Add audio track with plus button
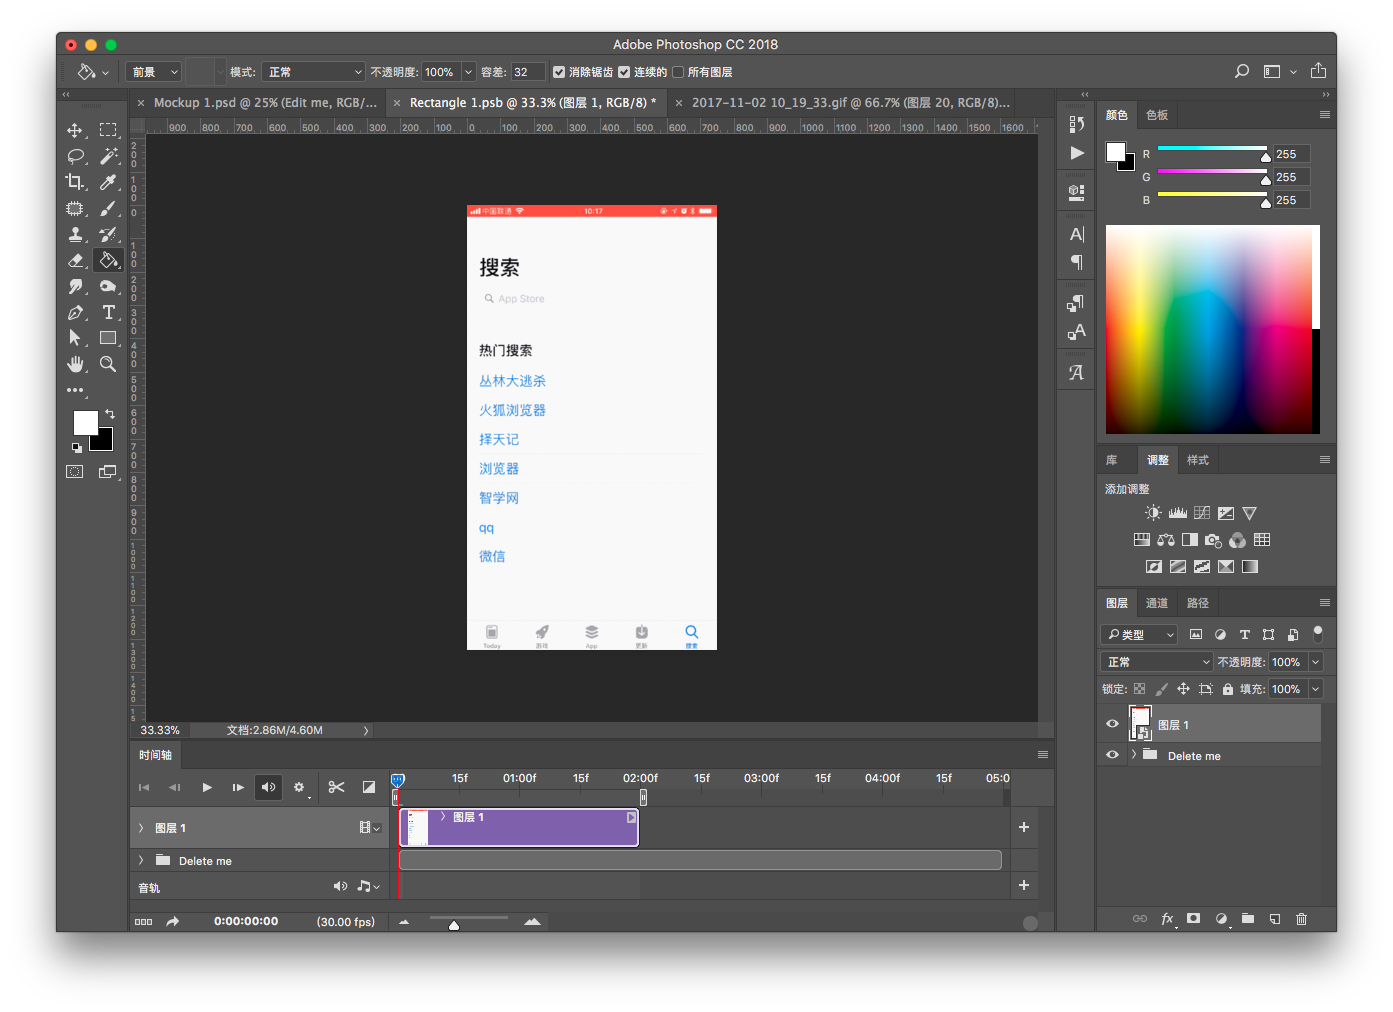Screen dimensions: 1393x1012 [x=1023, y=885]
